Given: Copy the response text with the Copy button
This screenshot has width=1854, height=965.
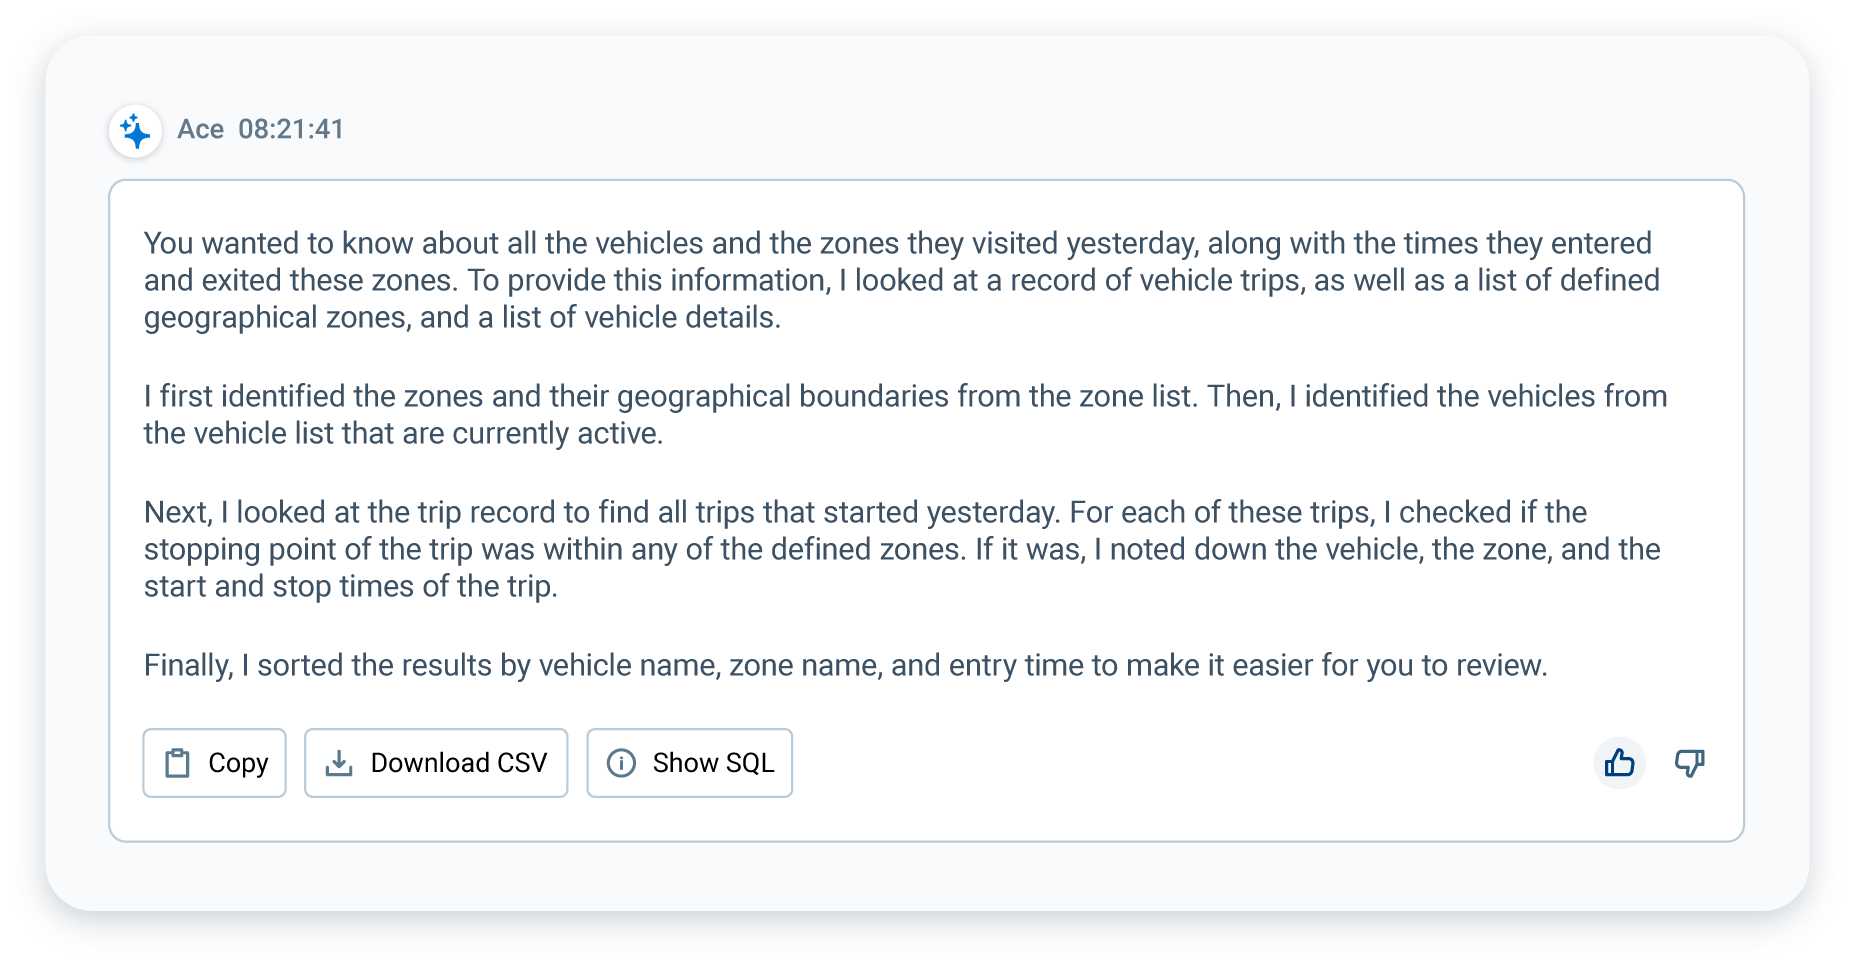Looking at the screenshot, I should tap(213, 762).
